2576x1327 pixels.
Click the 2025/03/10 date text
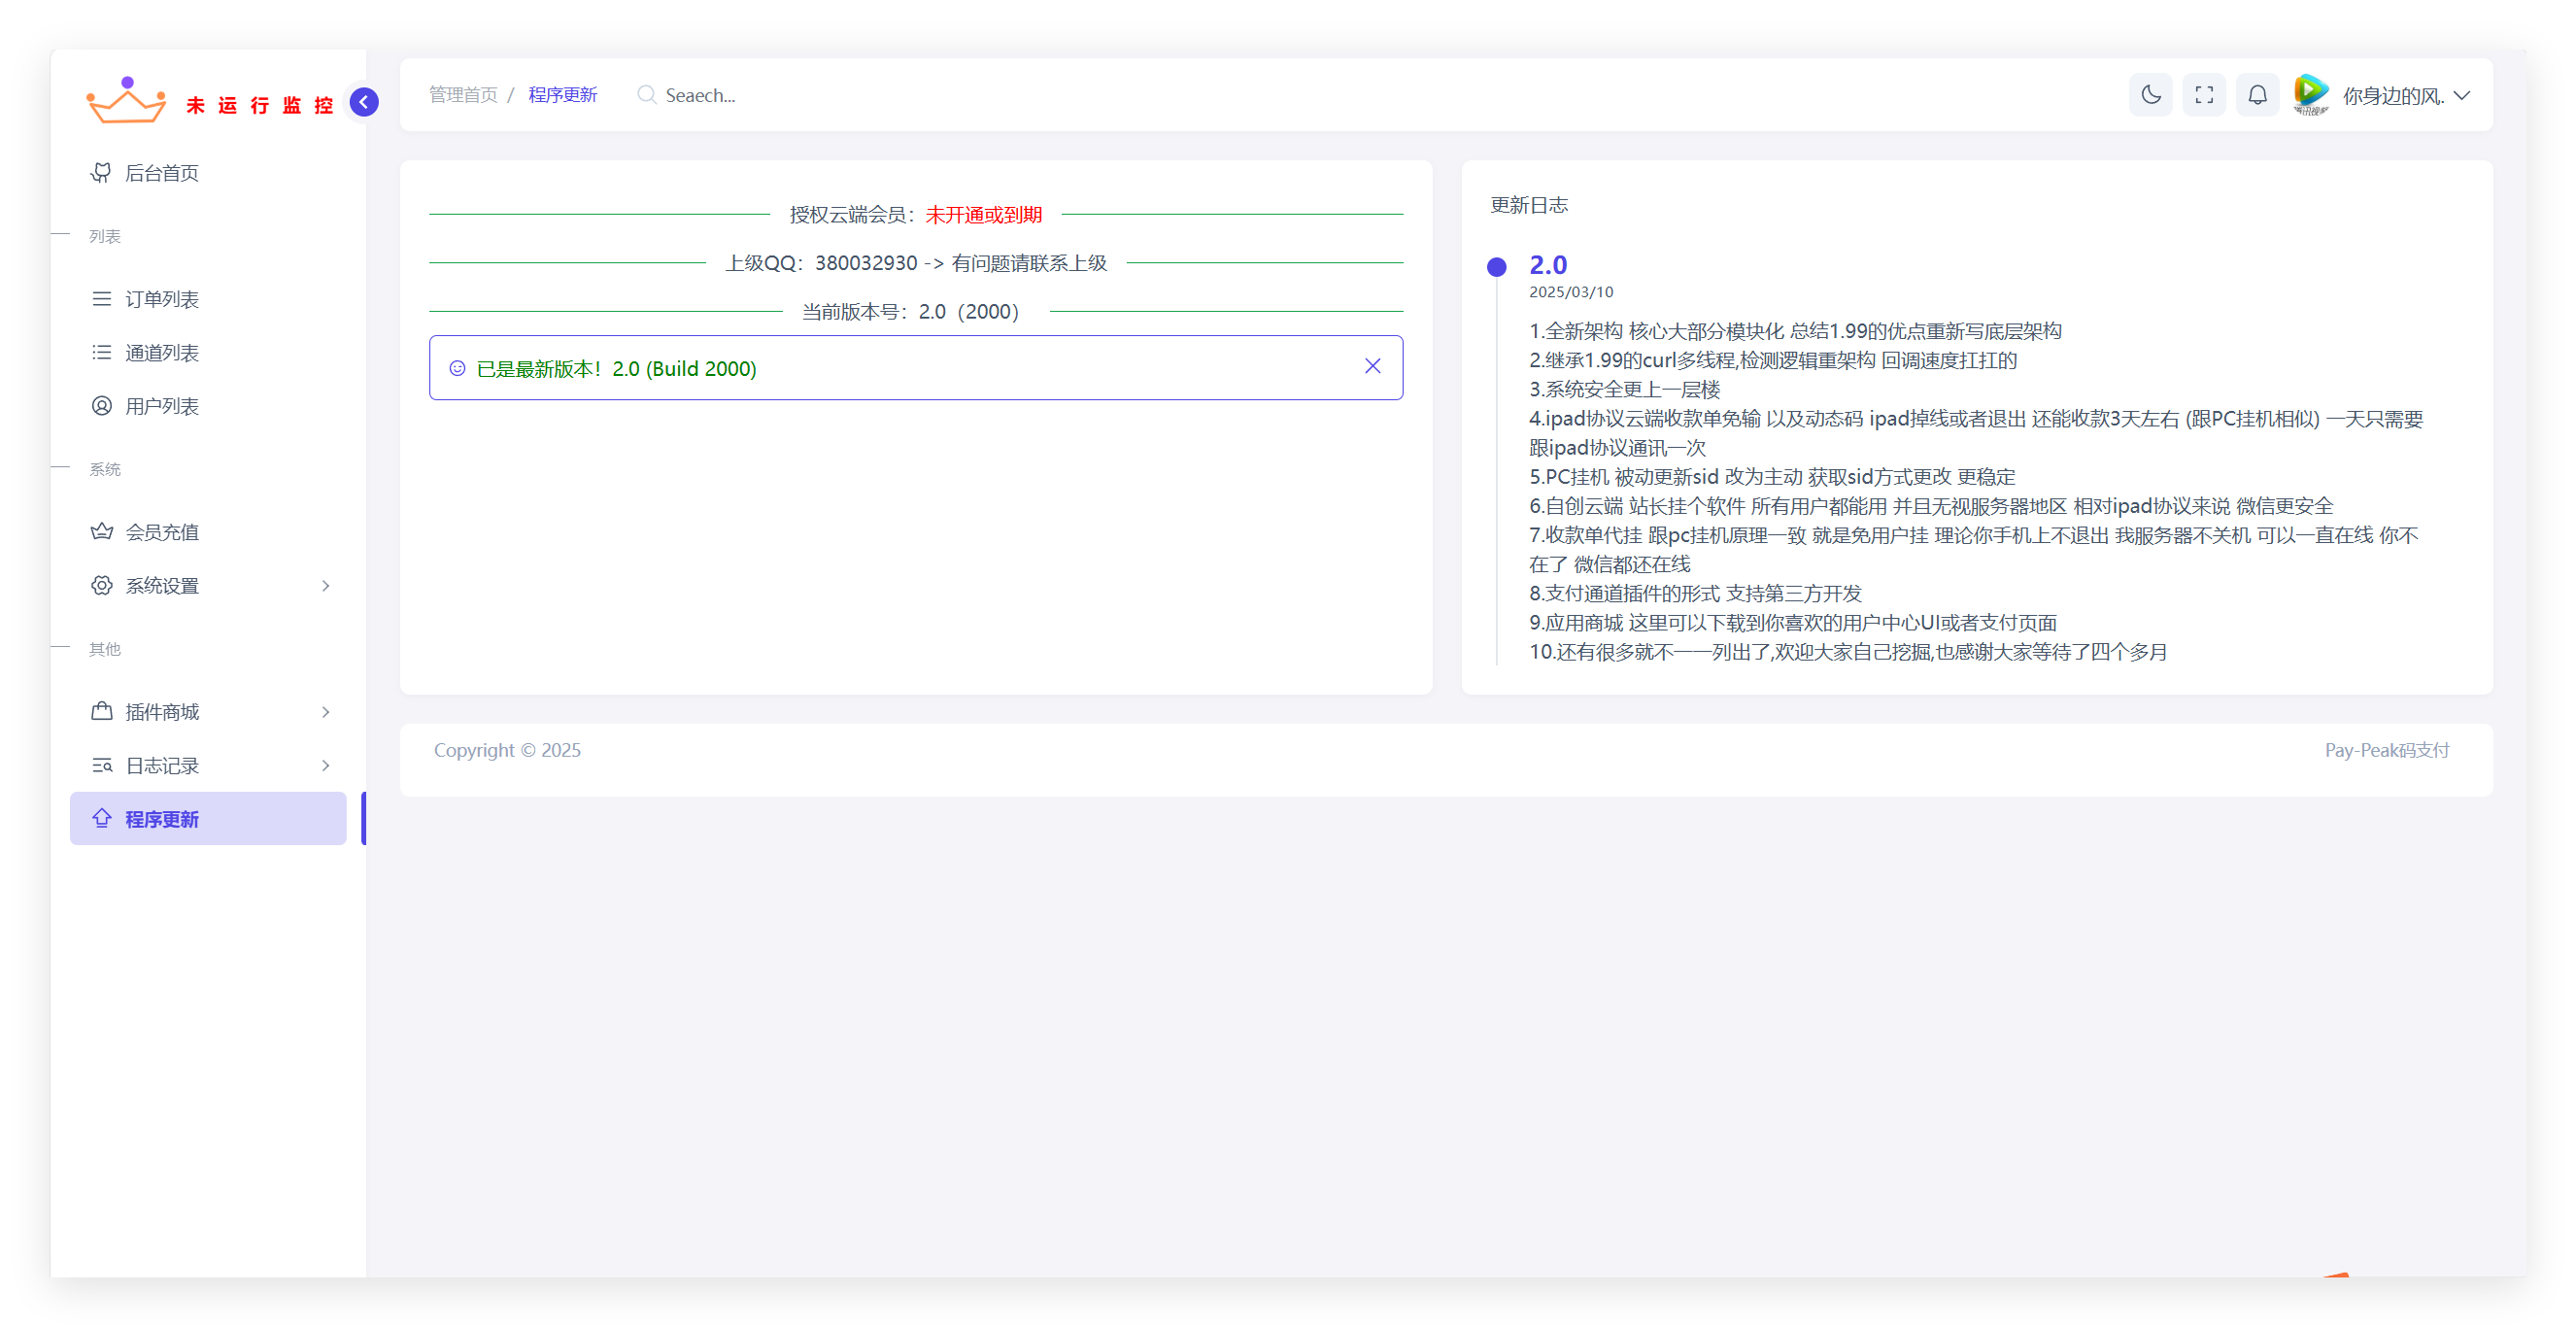coord(1570,291)
